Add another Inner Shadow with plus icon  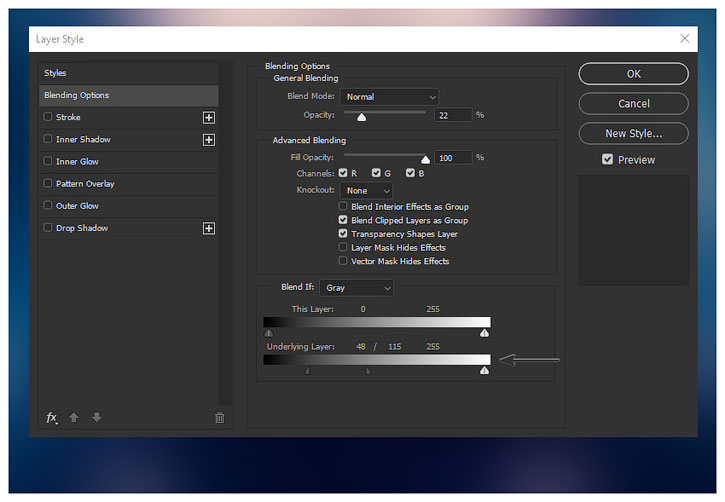[209, 140]
